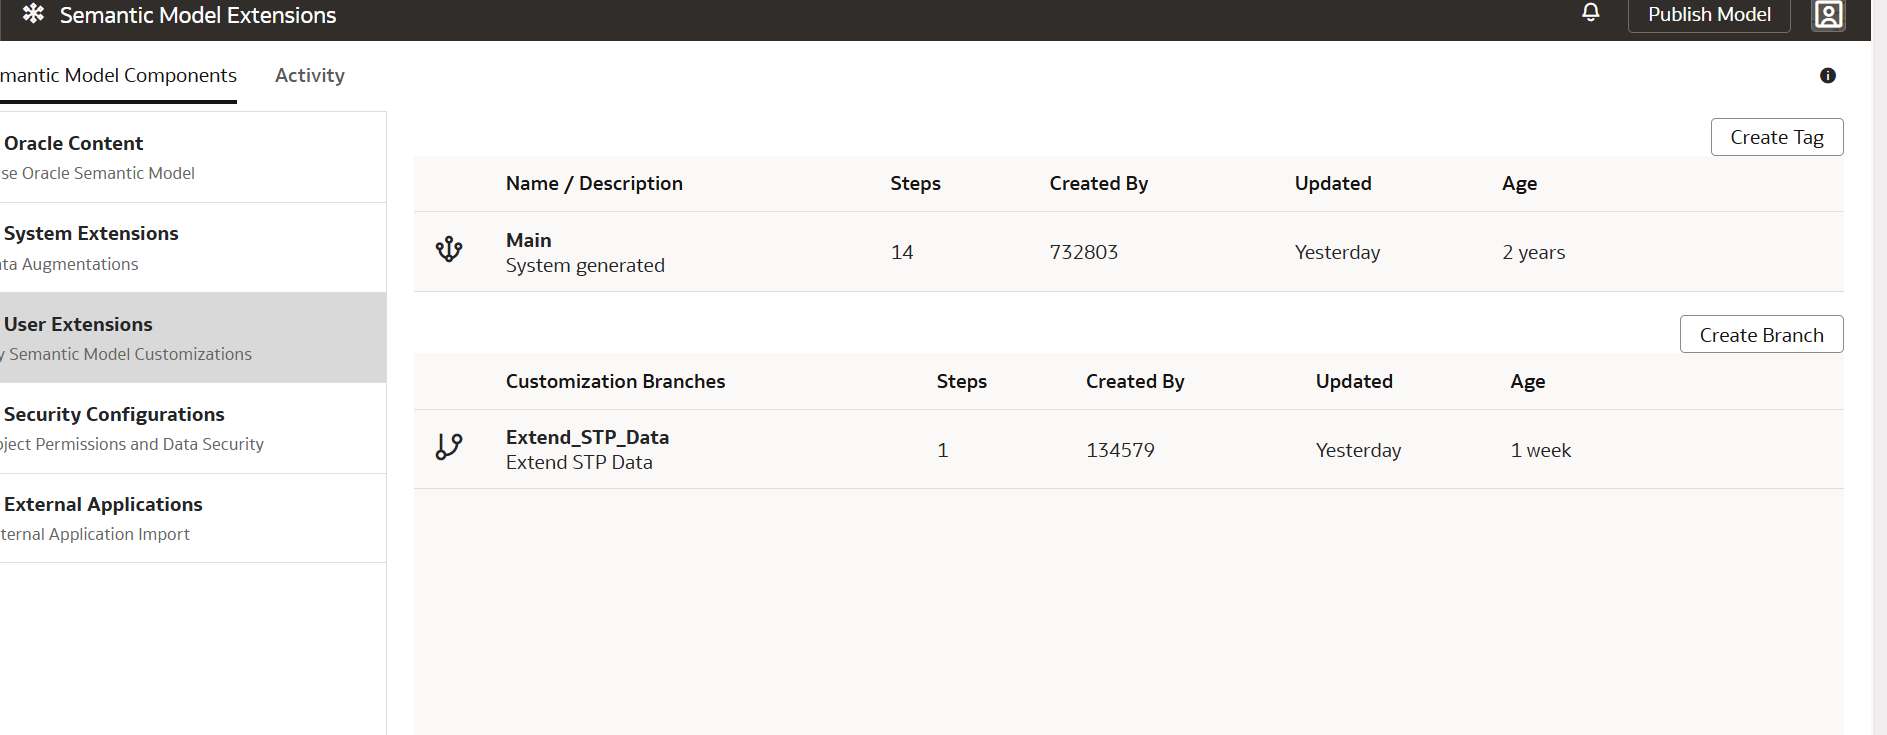Click the Steps value 1 for Extend_STP_Data
The width and height of the screenshot is (1887, 735).
942,450
